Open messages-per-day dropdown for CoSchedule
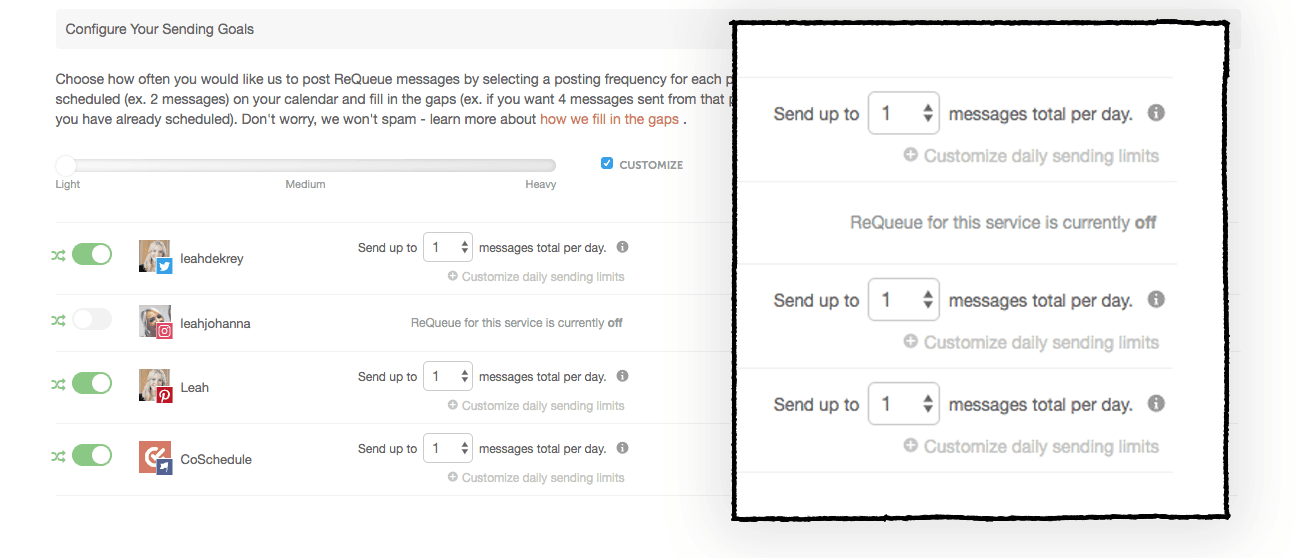 [447, 450]
